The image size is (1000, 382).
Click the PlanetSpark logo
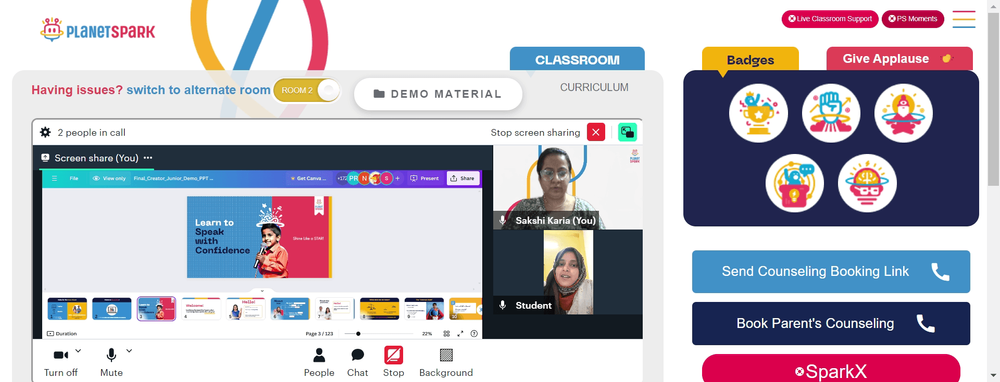click(98, 30)
